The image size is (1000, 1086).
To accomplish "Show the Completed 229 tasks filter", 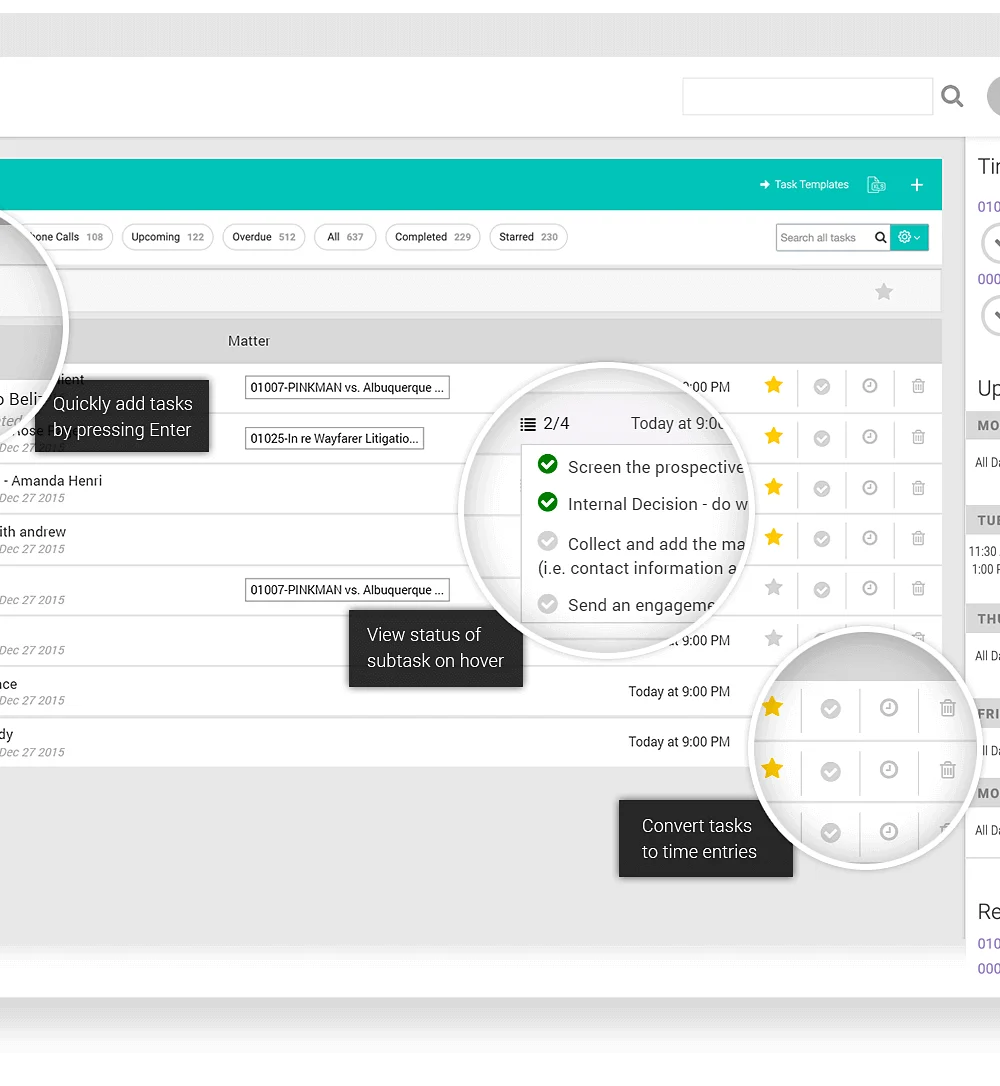I will coord(433,237).
